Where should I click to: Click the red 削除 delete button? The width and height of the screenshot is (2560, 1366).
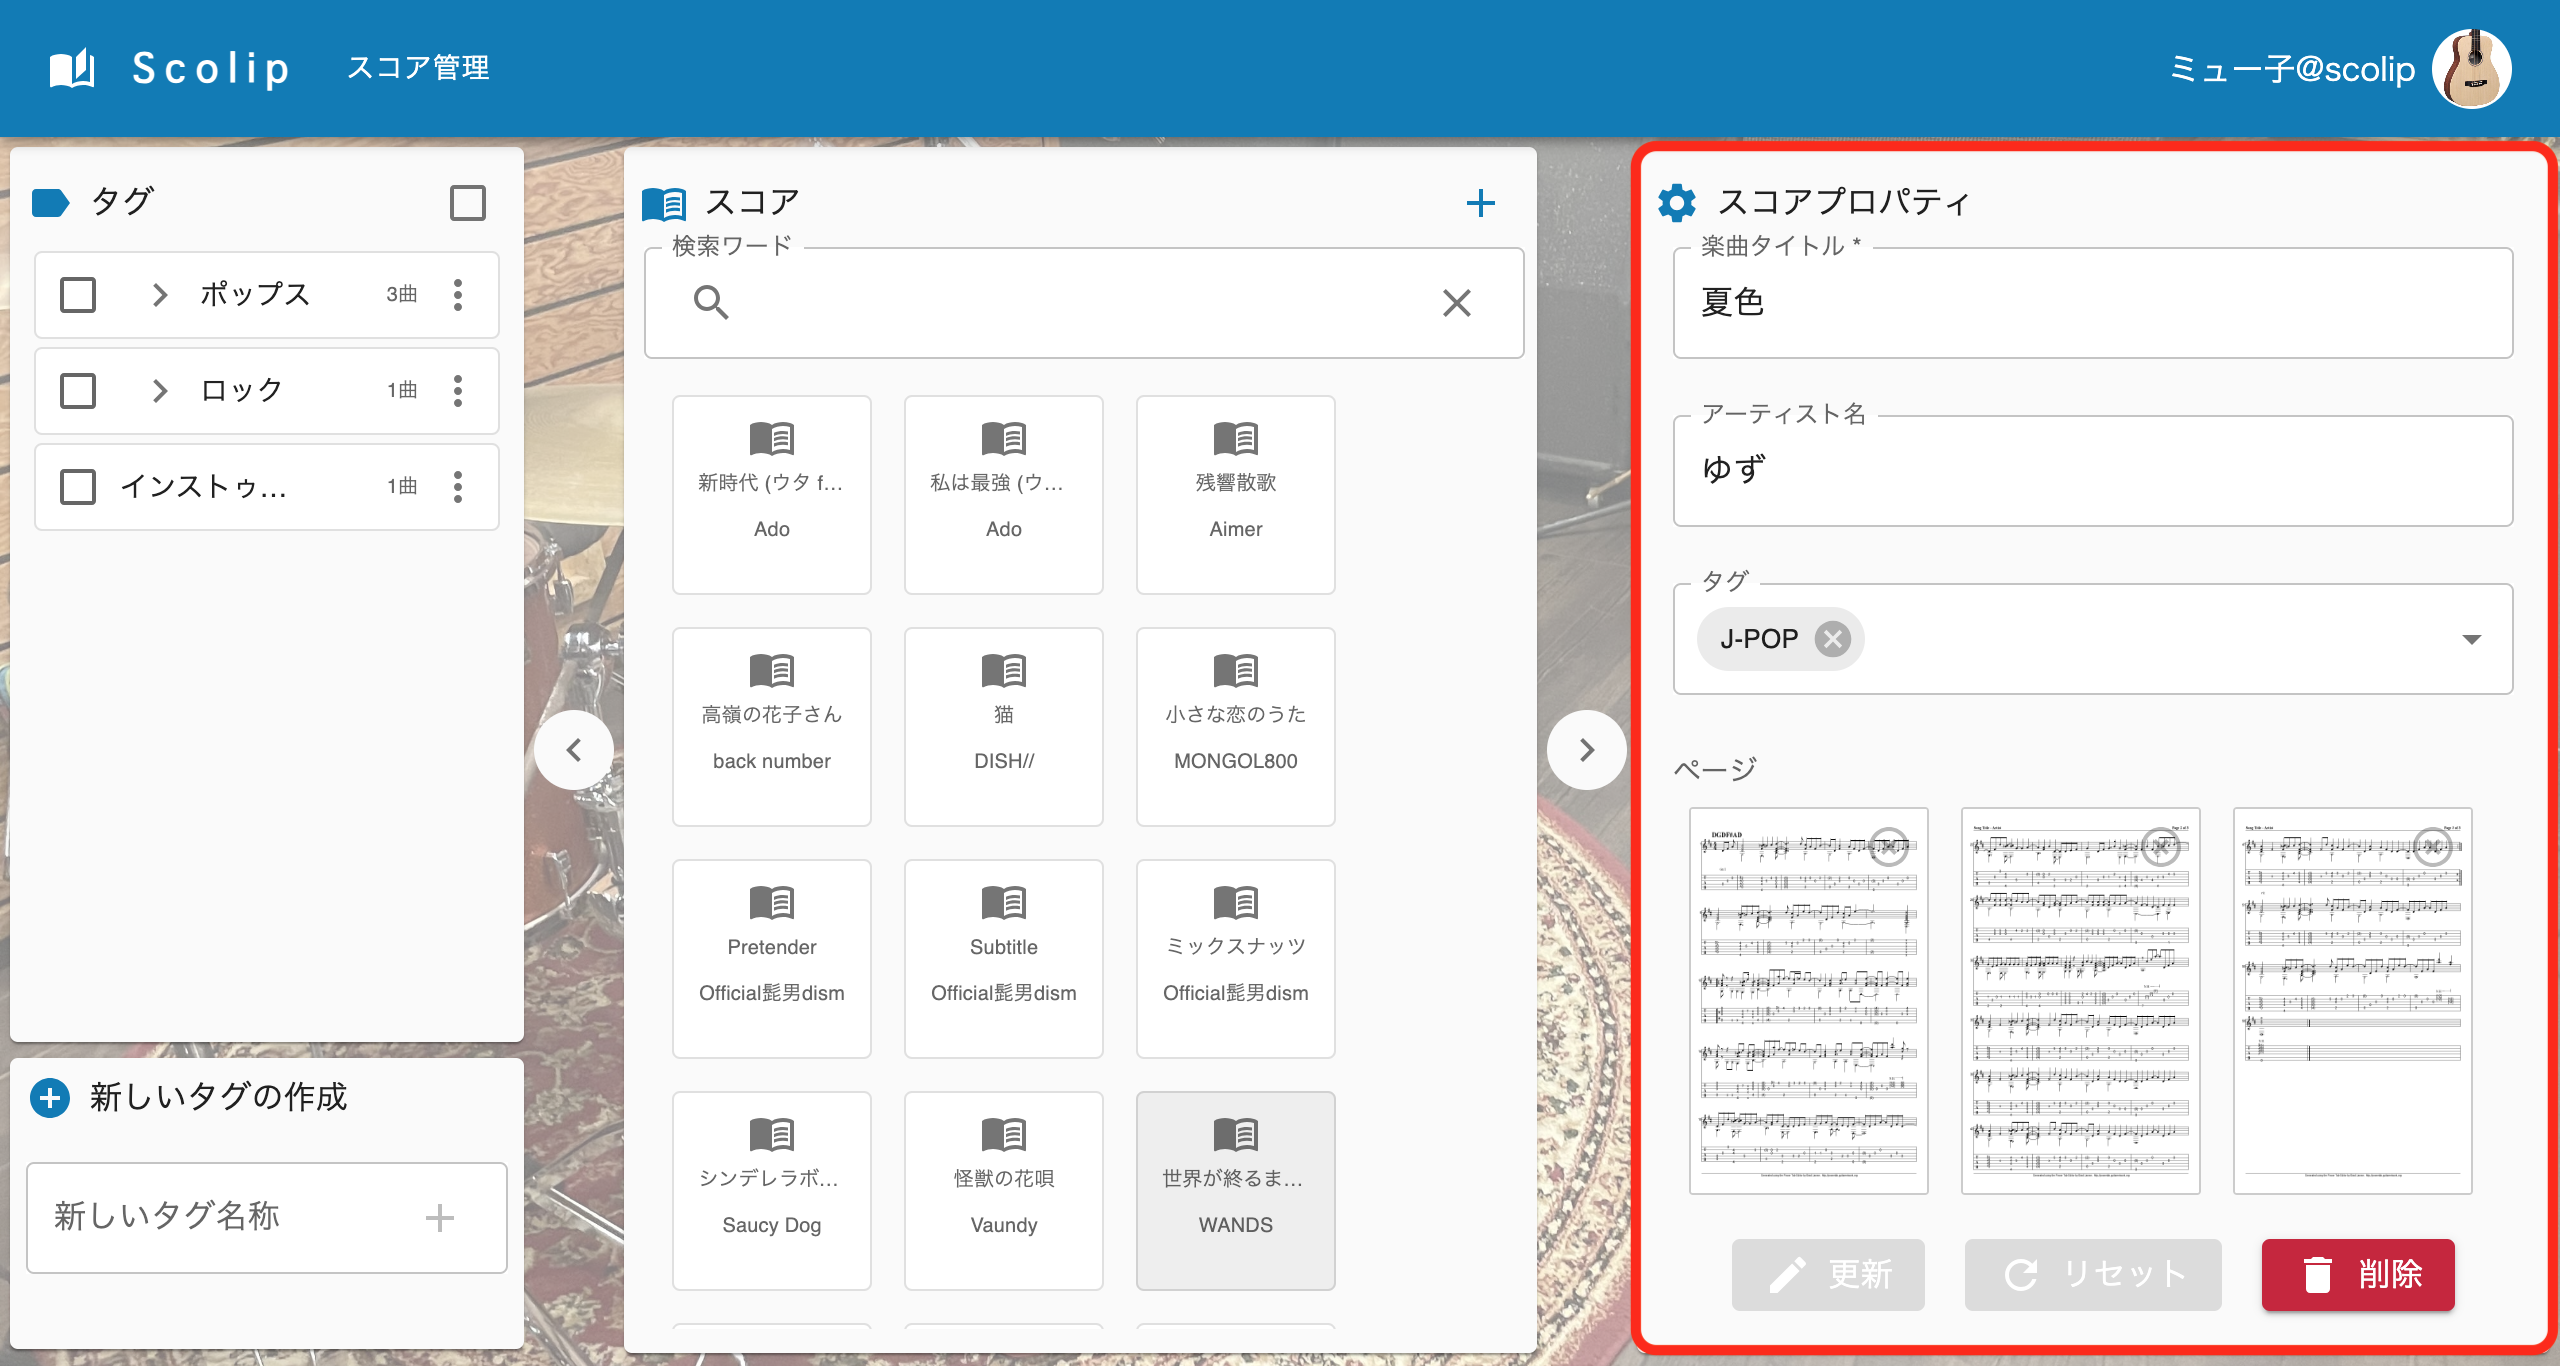click(x=2358, y=1275)
